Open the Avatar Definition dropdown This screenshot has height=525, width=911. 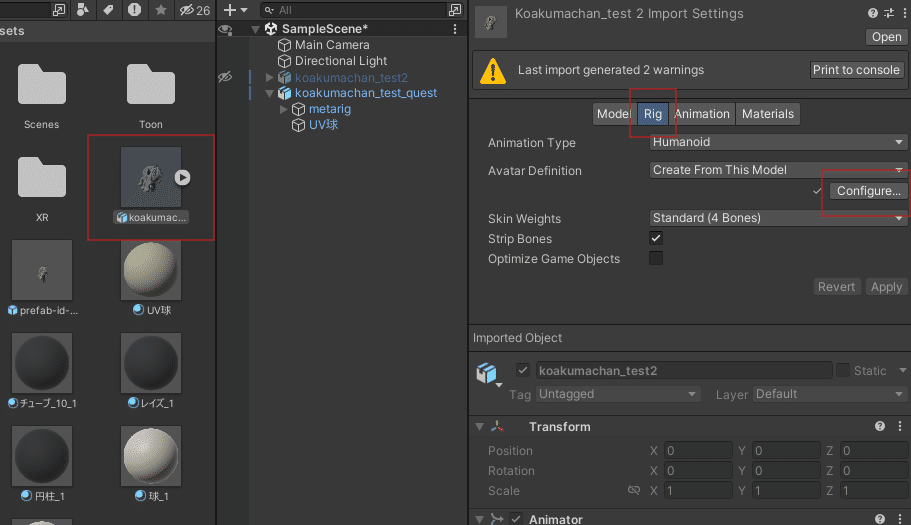pos(778,170)
